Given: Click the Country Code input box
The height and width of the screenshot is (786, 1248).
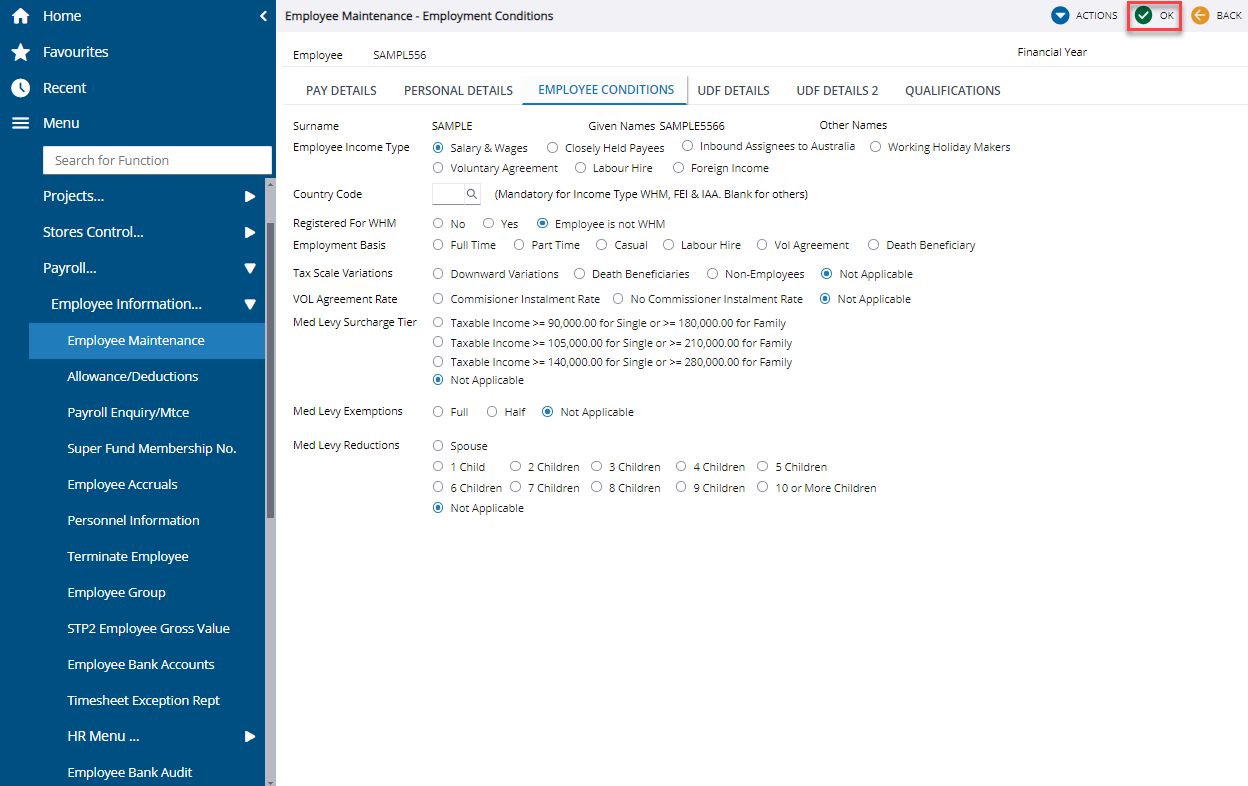Looking at the screenshot, I should (x=448, y=194).
